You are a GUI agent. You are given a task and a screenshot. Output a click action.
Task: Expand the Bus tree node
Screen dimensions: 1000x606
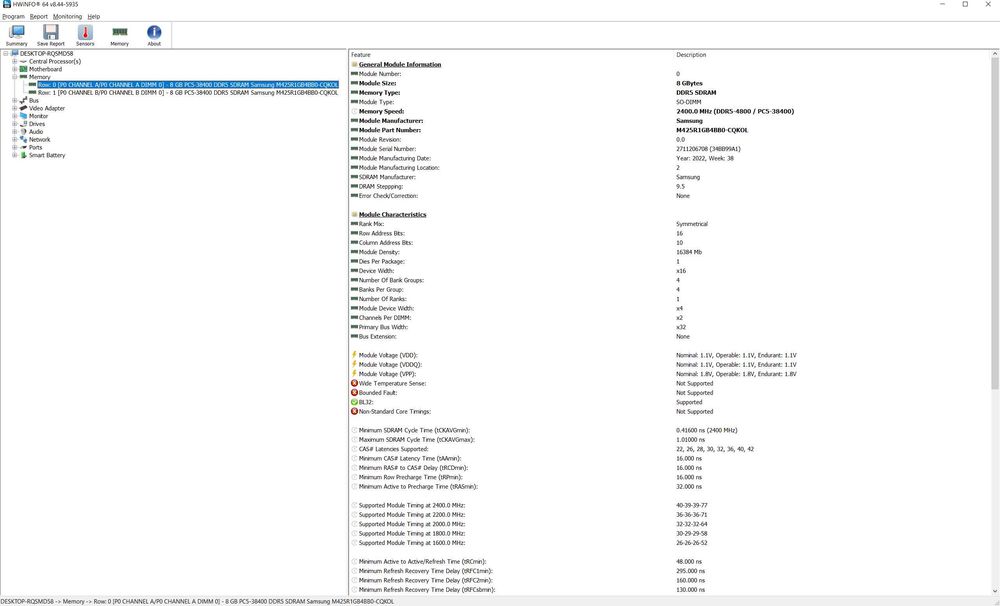(15, 101)
